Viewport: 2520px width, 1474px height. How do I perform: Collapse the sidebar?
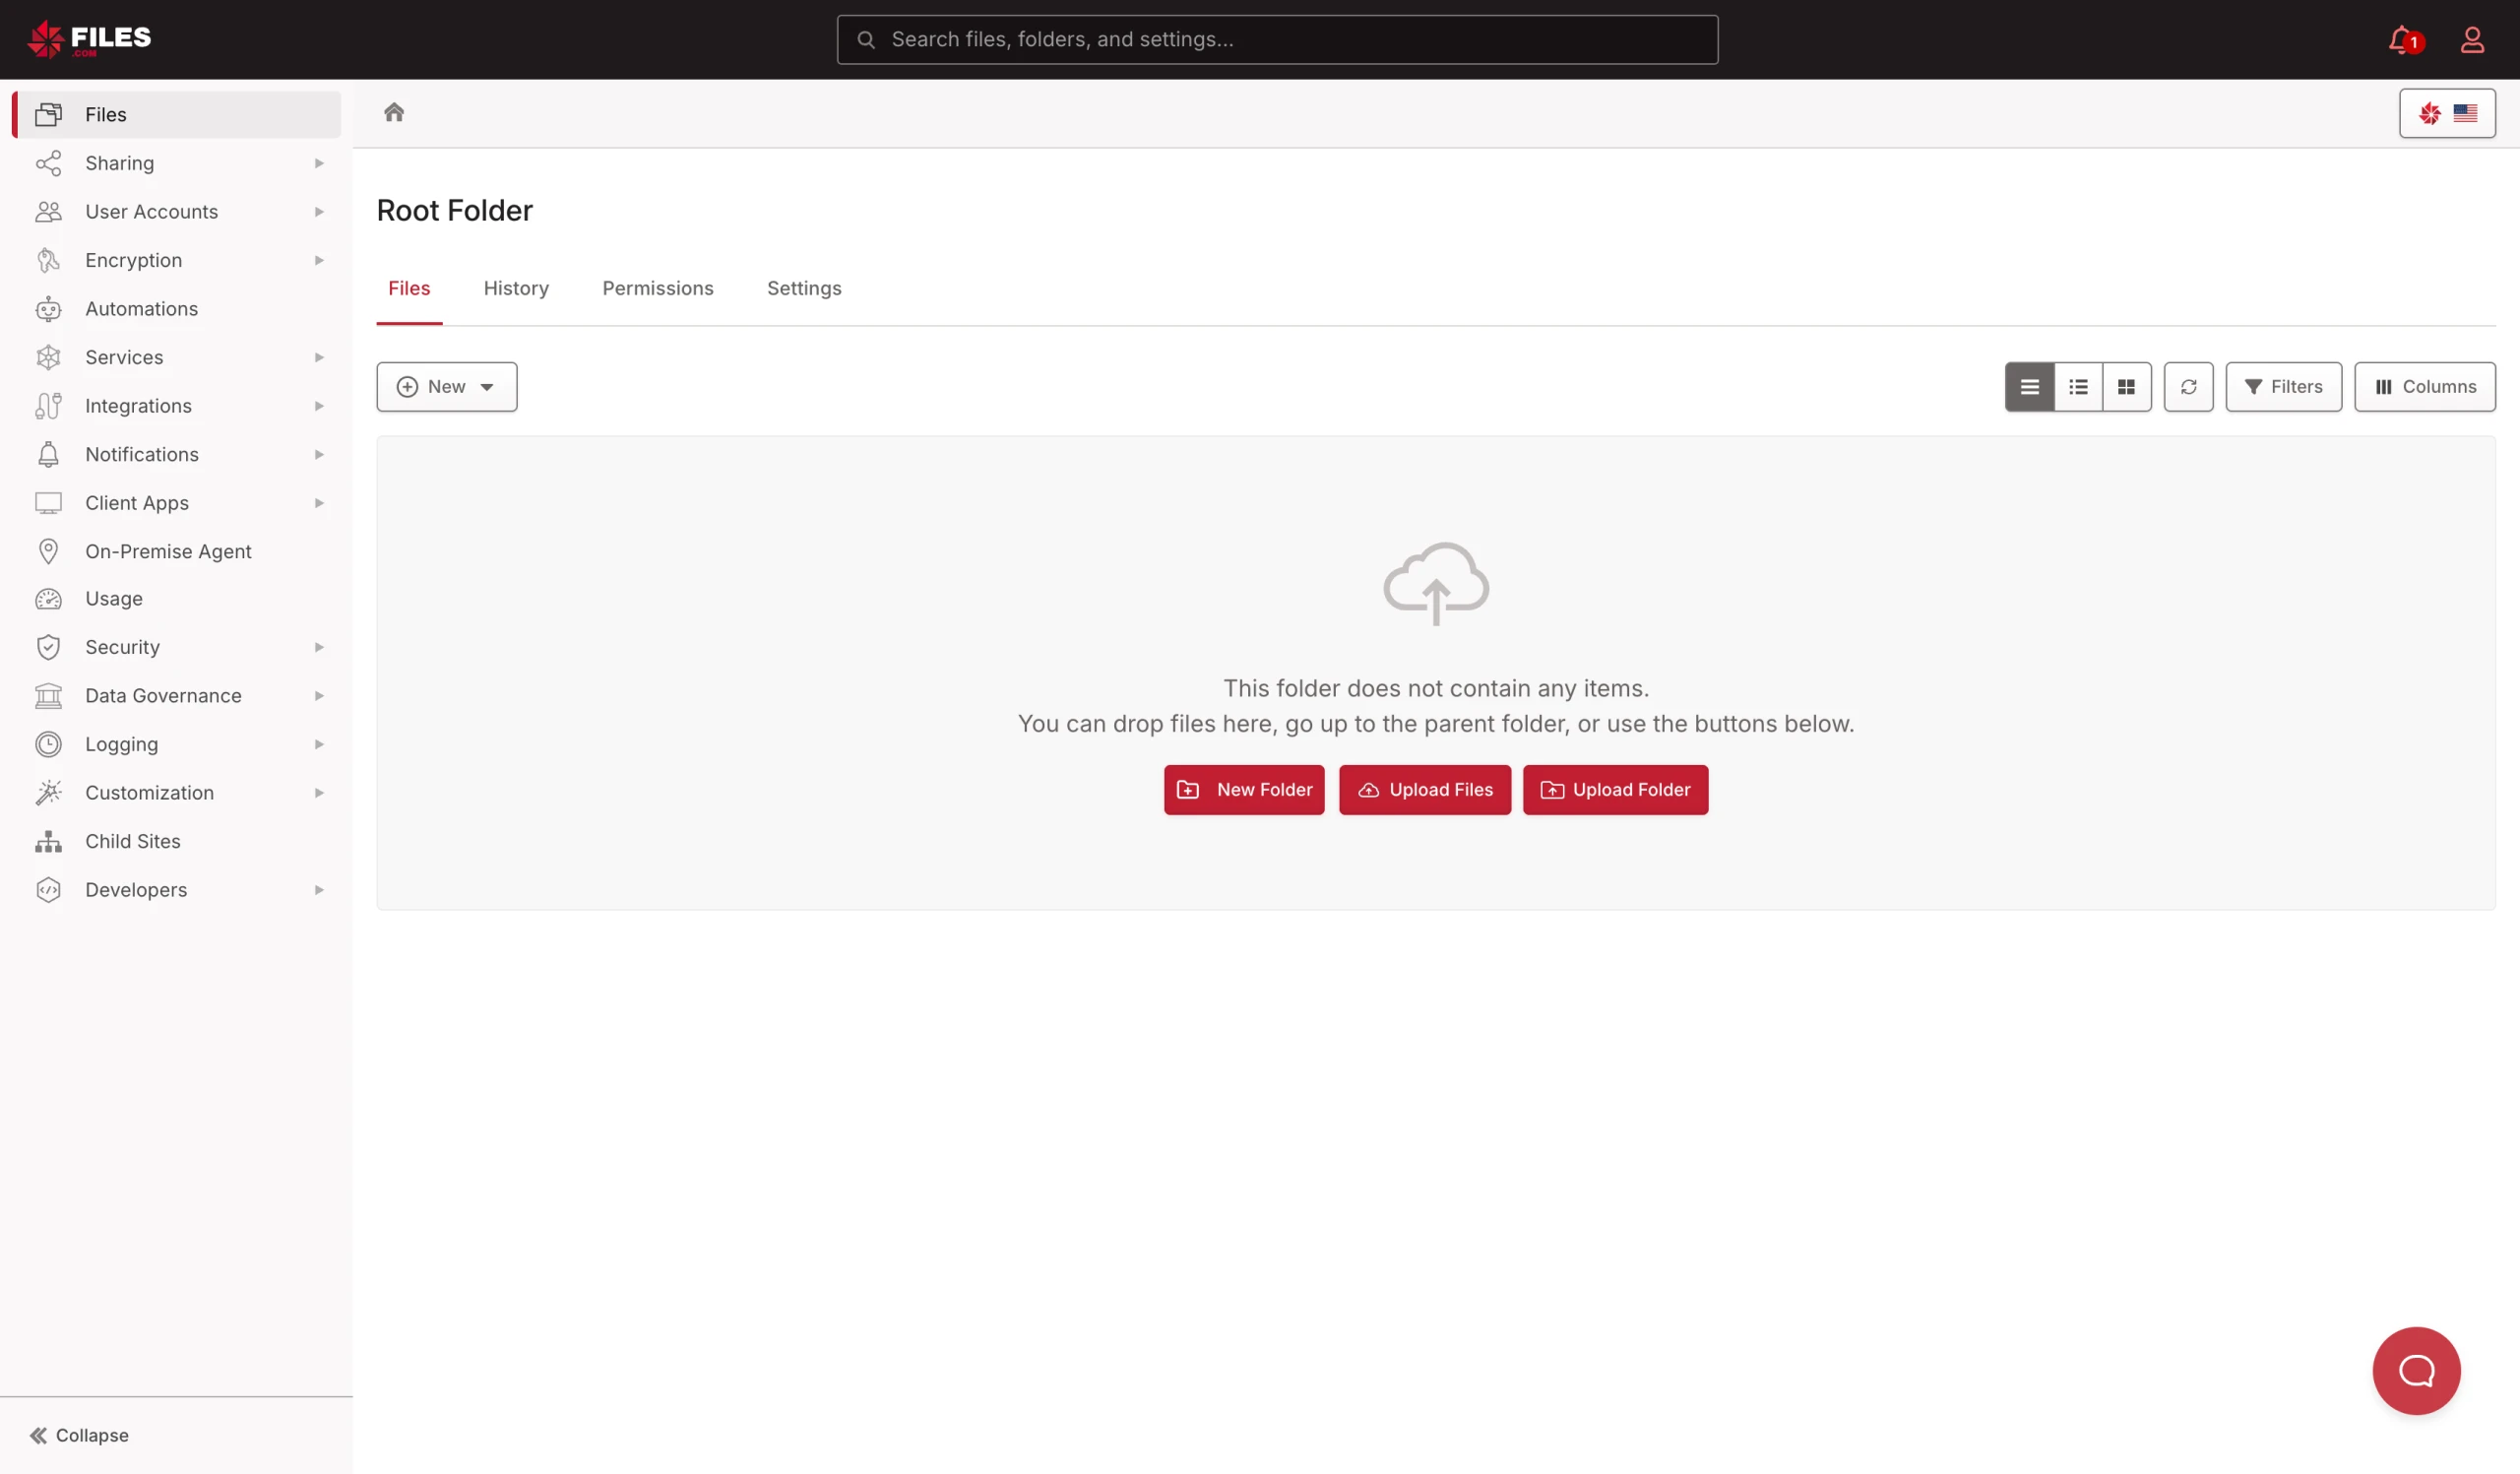coord(79,1435)
